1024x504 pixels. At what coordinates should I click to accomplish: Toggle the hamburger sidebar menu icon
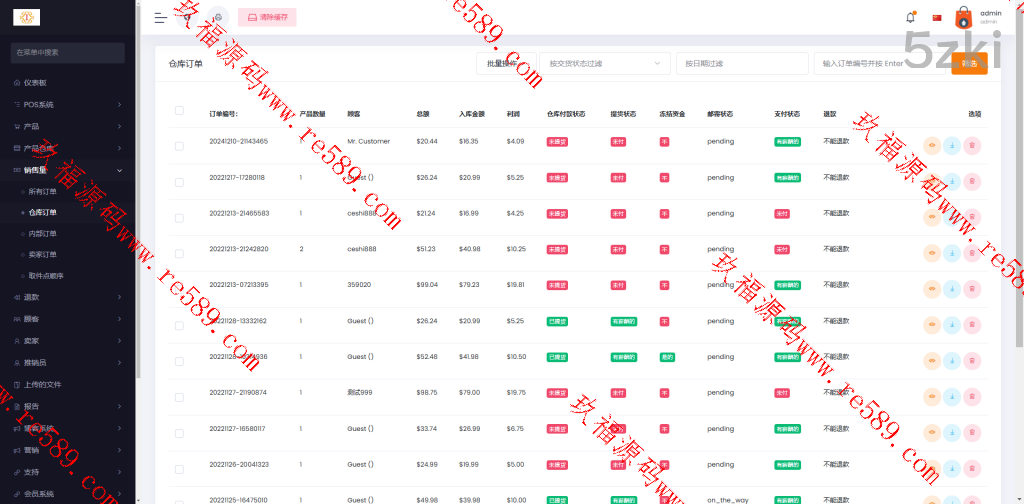[161, 17]
